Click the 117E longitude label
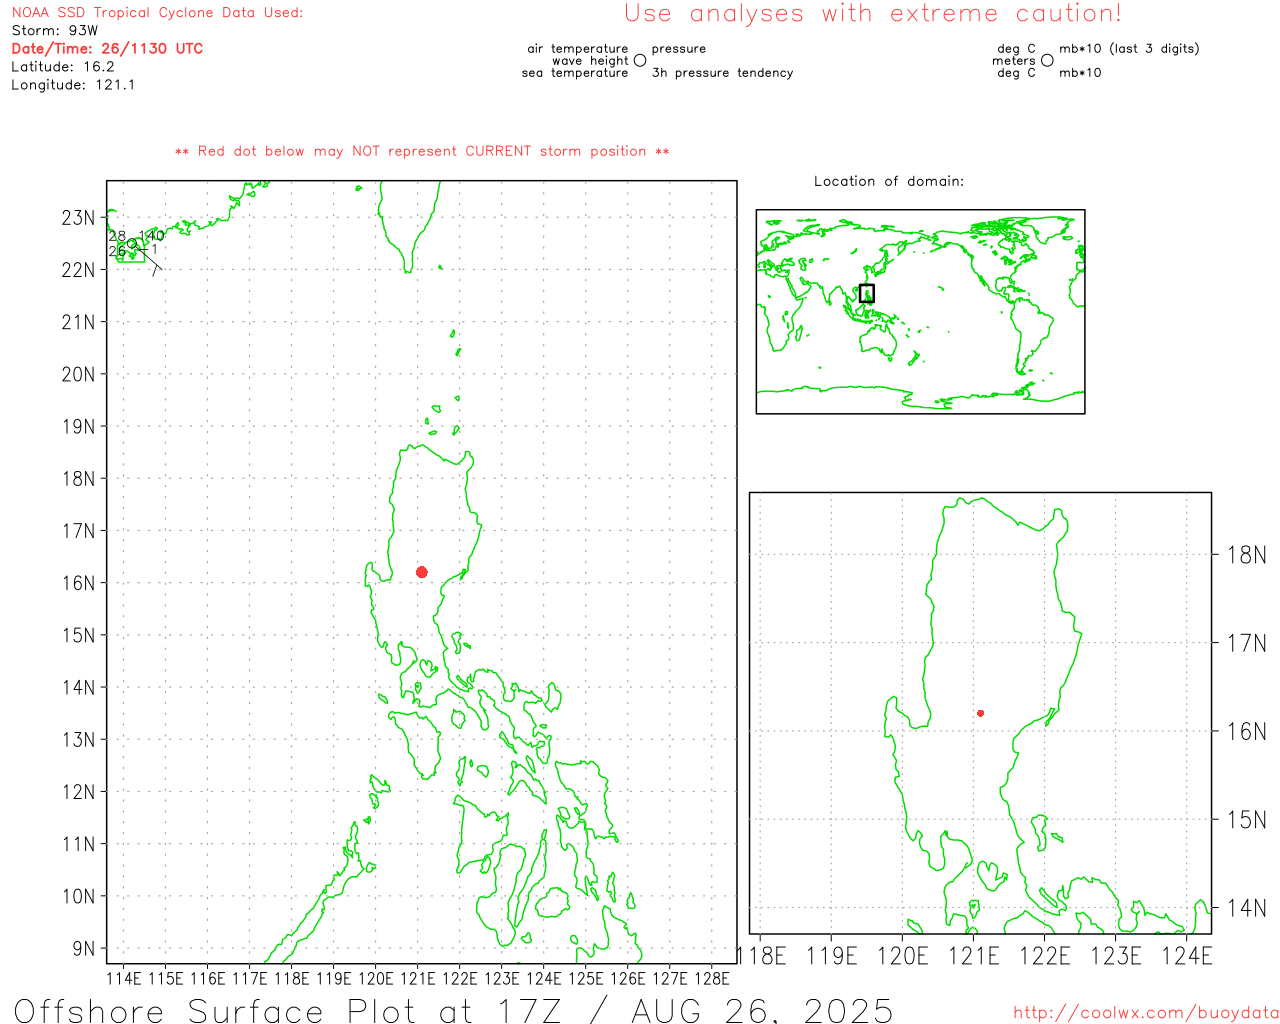 [x=250, y=978]
